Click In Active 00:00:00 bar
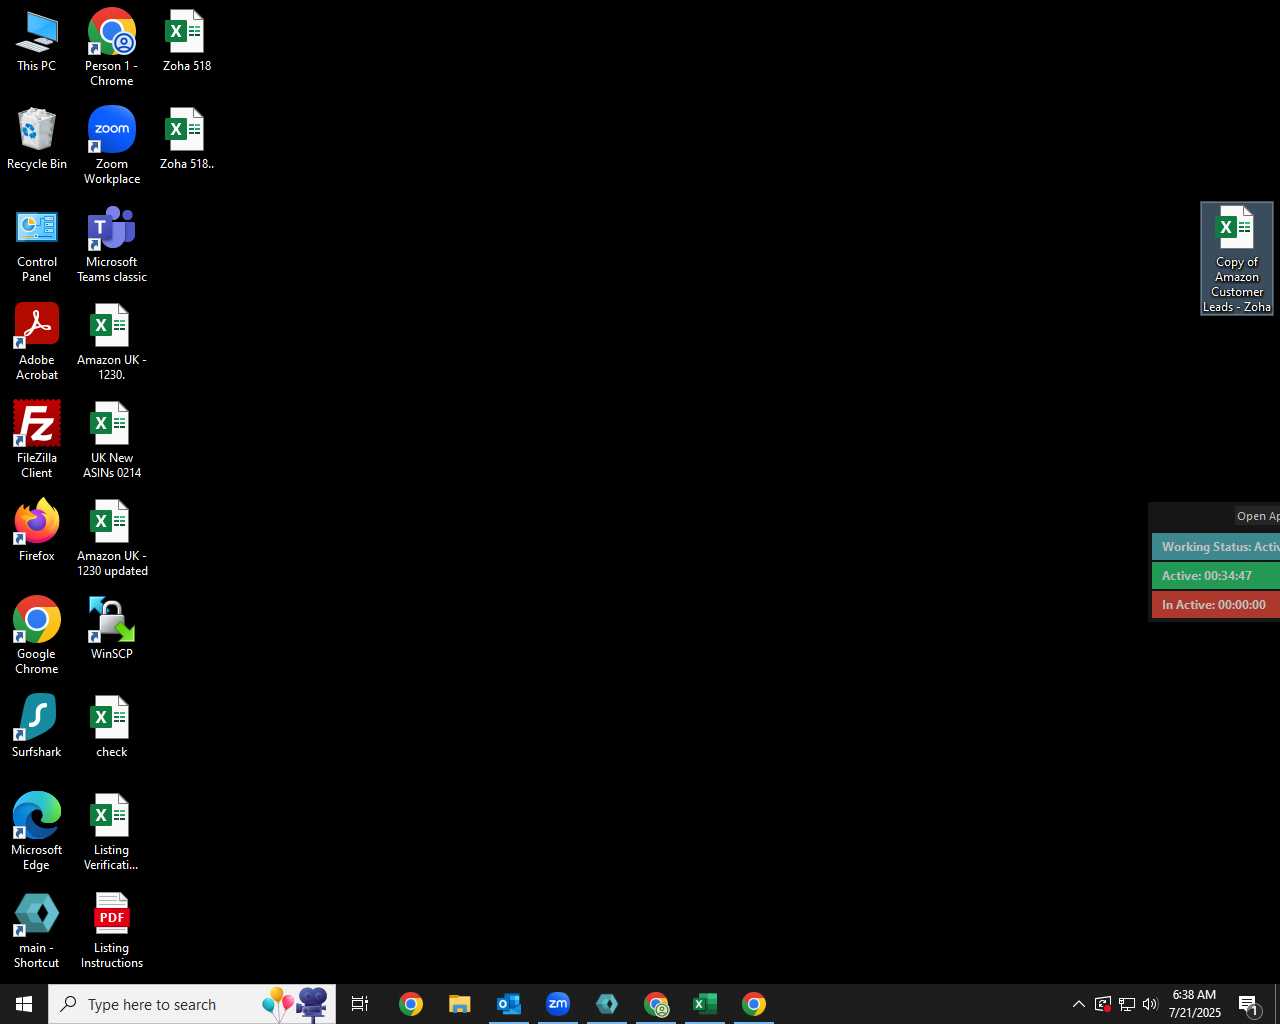The height and width of the screenshot is (1024, 1280). tap(1216, 605)
